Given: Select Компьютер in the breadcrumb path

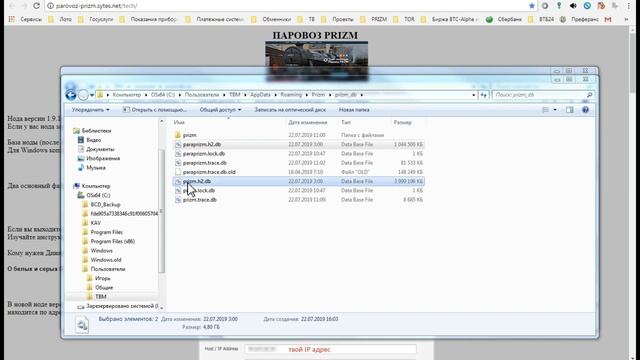Looking at the screenshot, I should (x=127, y=95).
